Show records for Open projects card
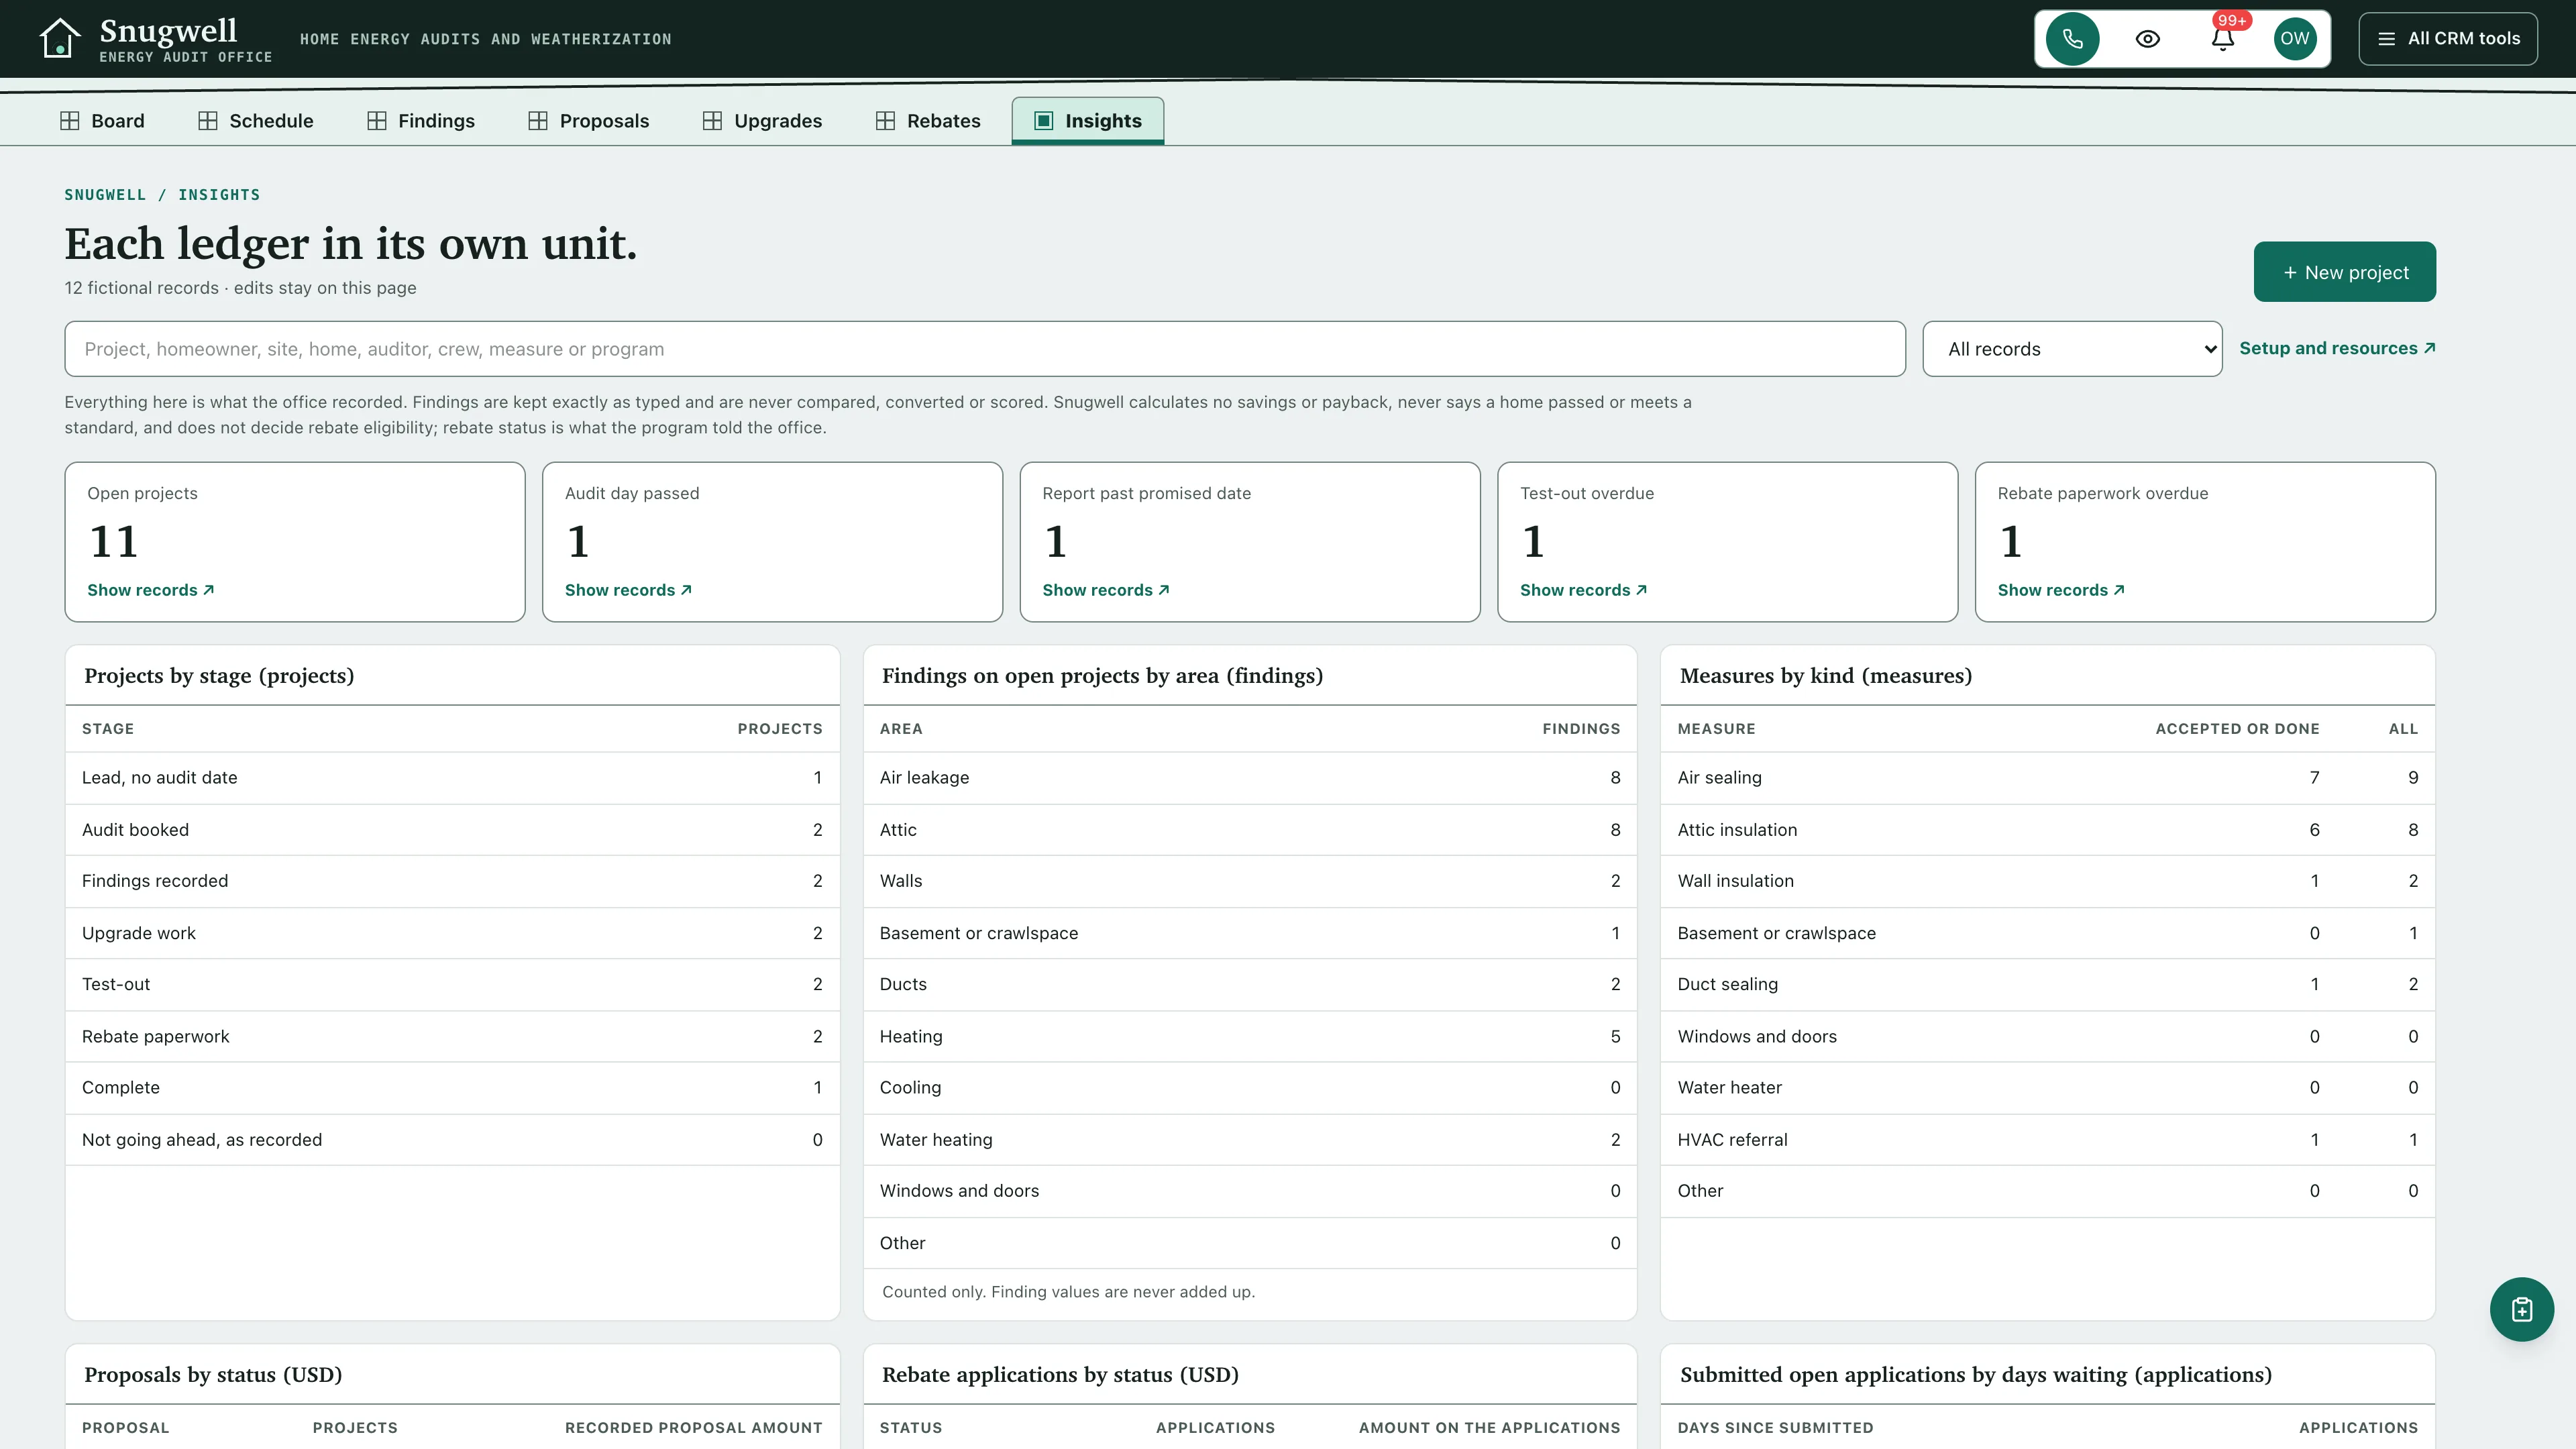Screen dimensions: 2576x1449 [151, 590]
